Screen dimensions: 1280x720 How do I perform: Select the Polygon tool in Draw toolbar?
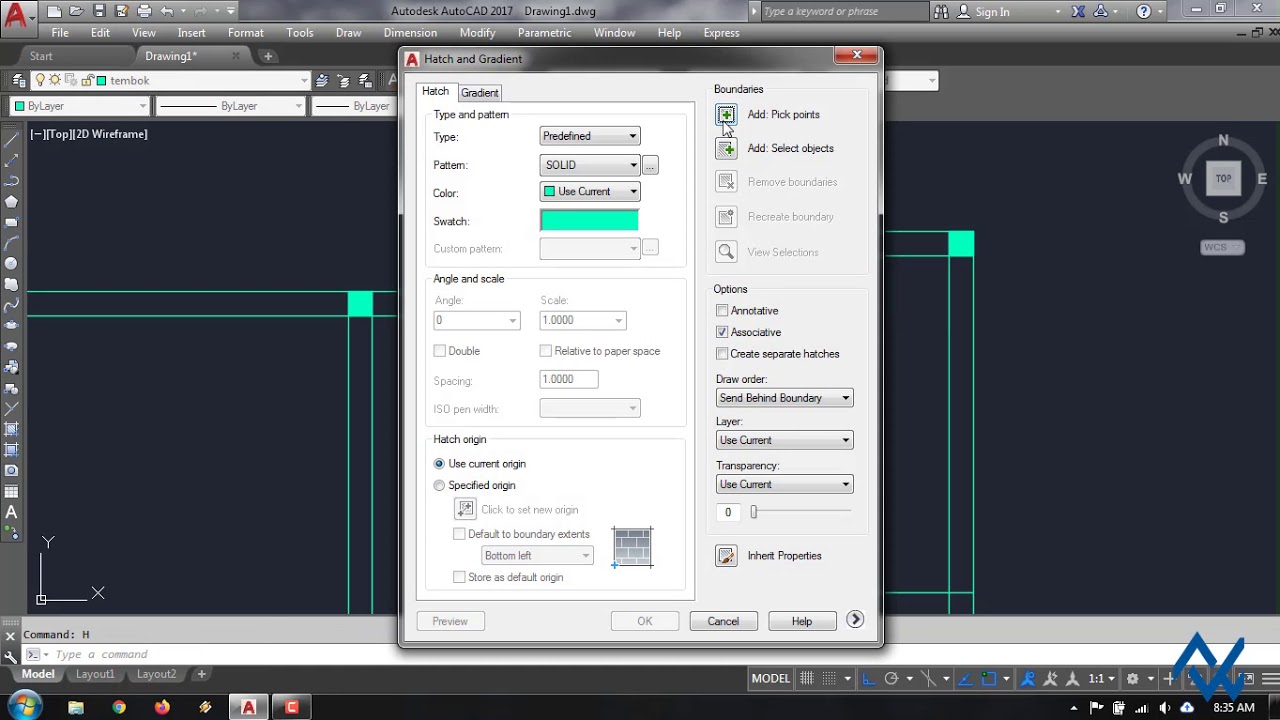[12, 201]
